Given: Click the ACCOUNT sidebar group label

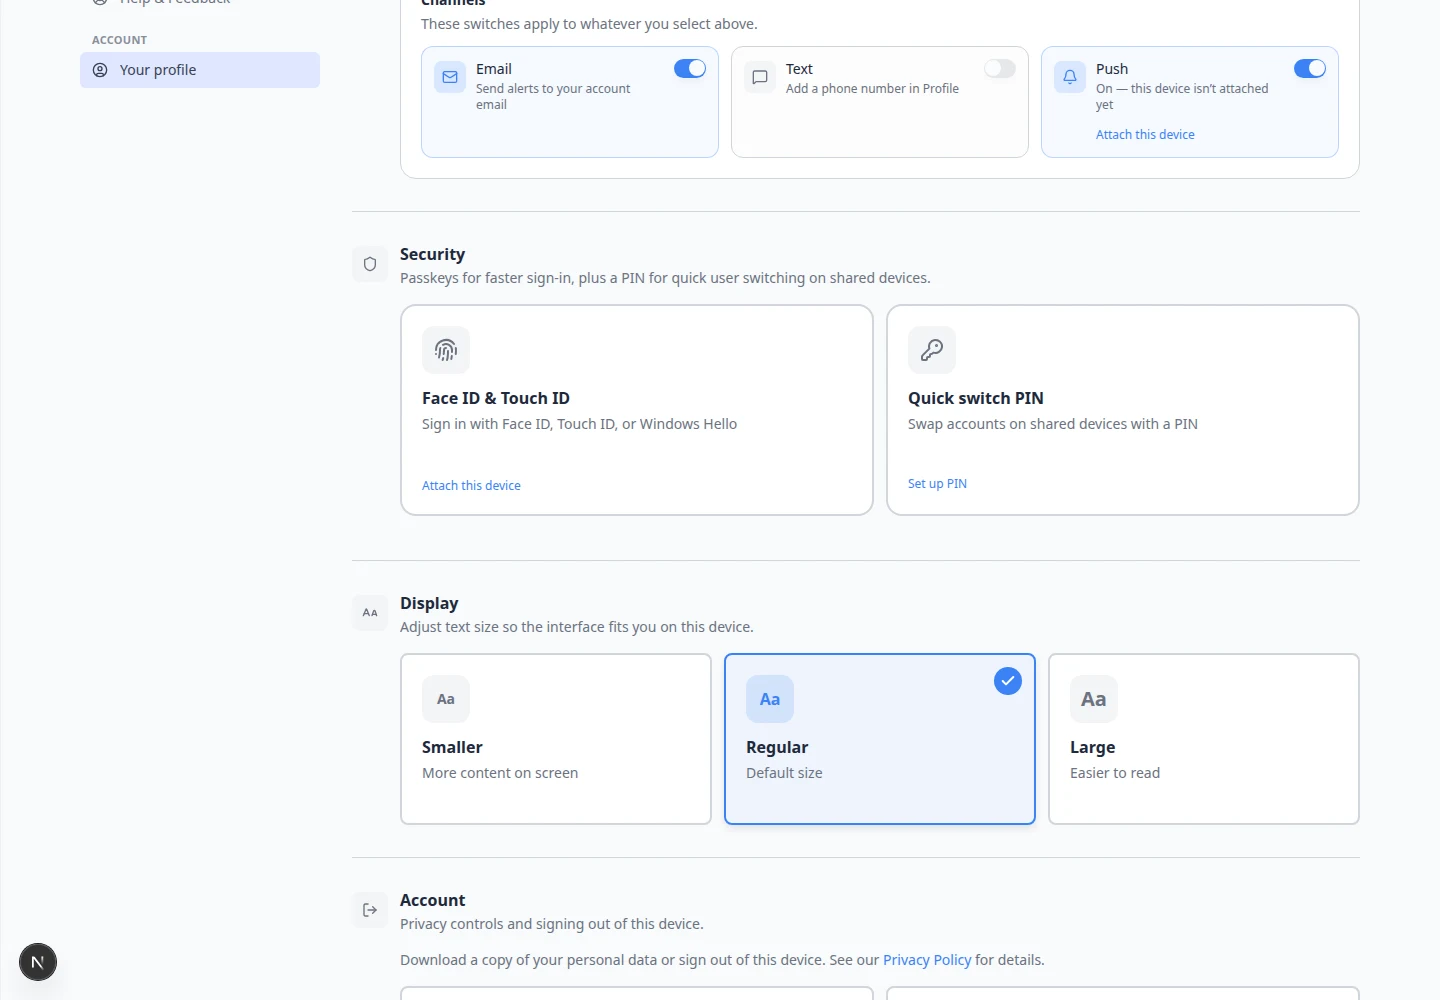Looking at the screenshot, I should click(x=119, y=40).
